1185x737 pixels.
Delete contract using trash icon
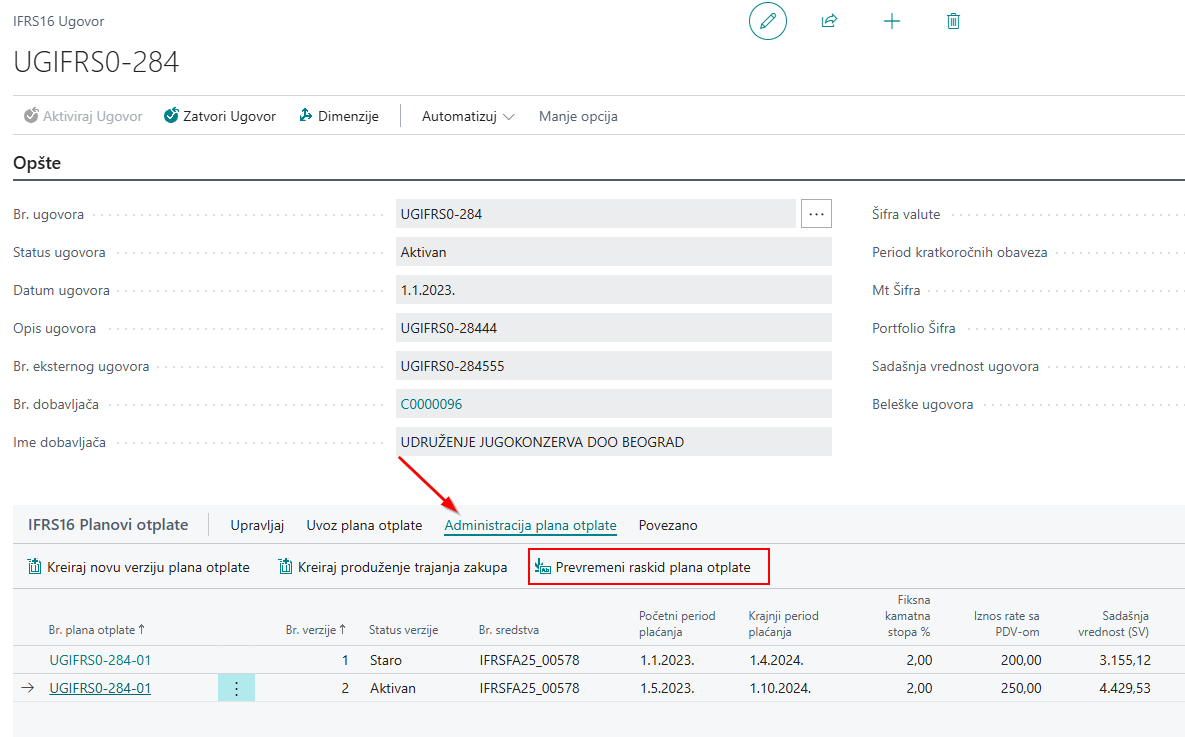click(954, 21)
